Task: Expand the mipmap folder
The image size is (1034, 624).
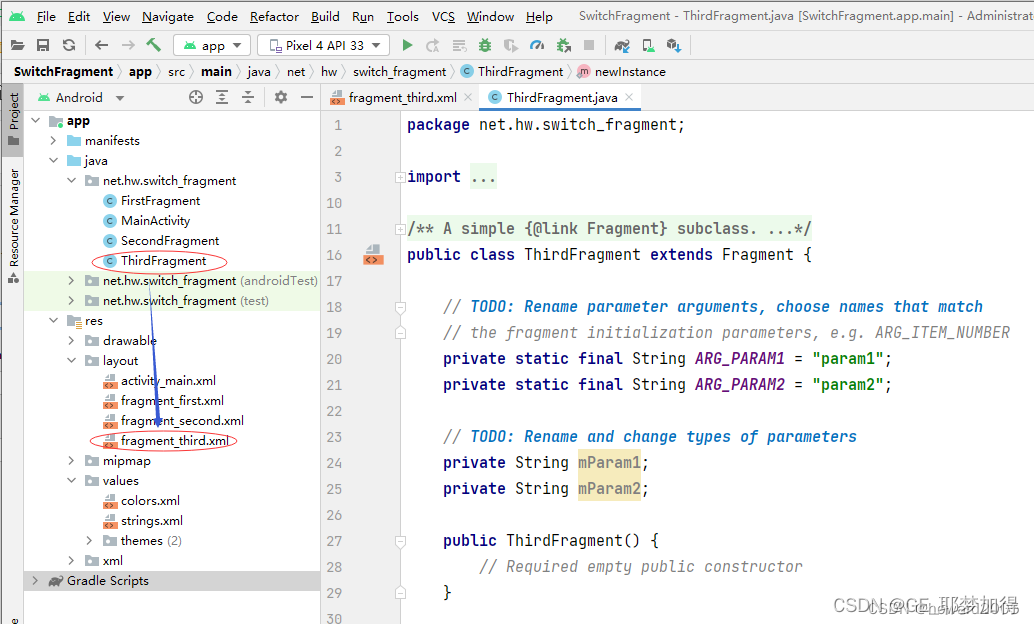Action: pyautogui.click(x=71, y=461)
